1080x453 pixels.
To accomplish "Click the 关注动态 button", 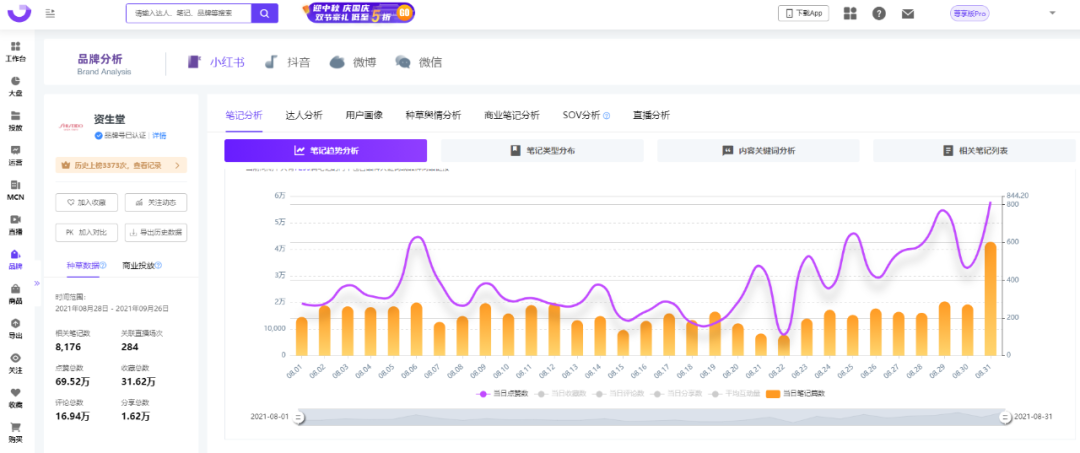I will click(156, 202).
